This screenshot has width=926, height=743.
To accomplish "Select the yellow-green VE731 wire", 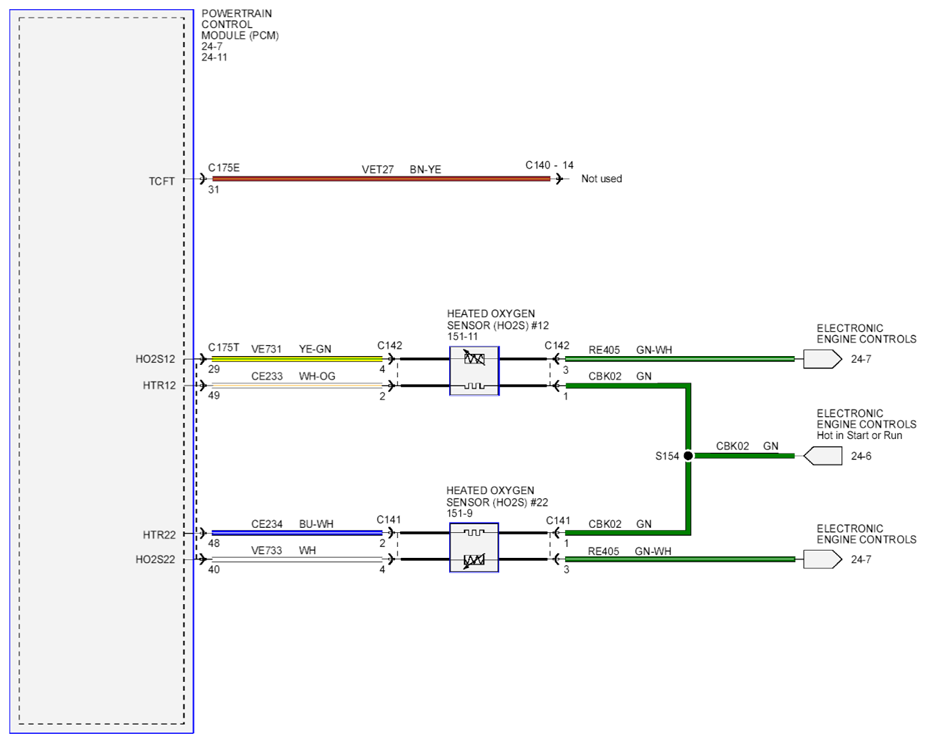I will (297, 359).
